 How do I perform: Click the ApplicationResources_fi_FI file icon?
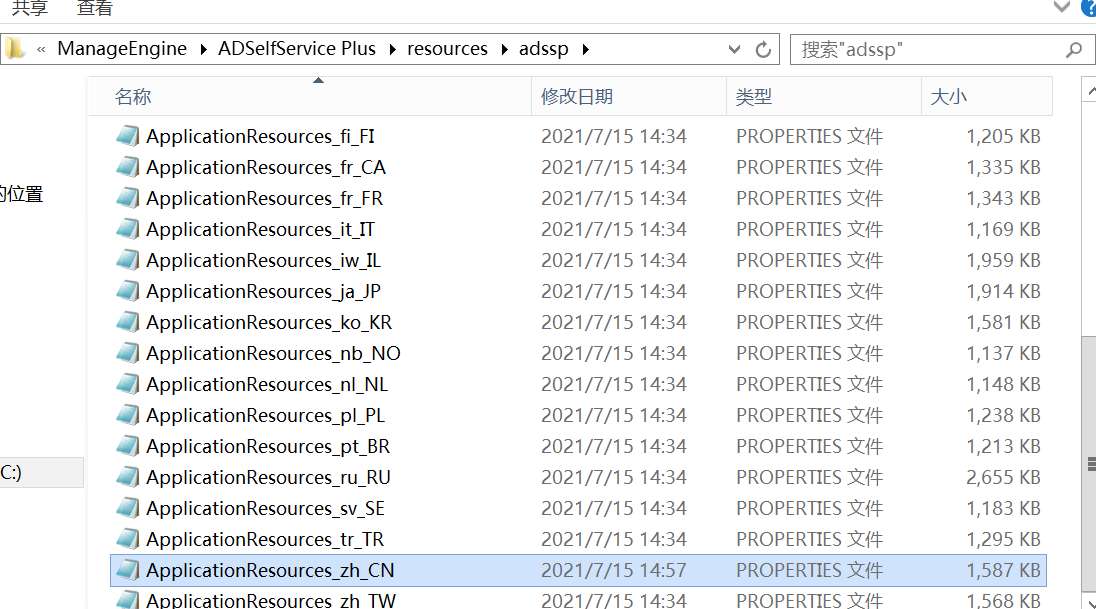(127, 136)
